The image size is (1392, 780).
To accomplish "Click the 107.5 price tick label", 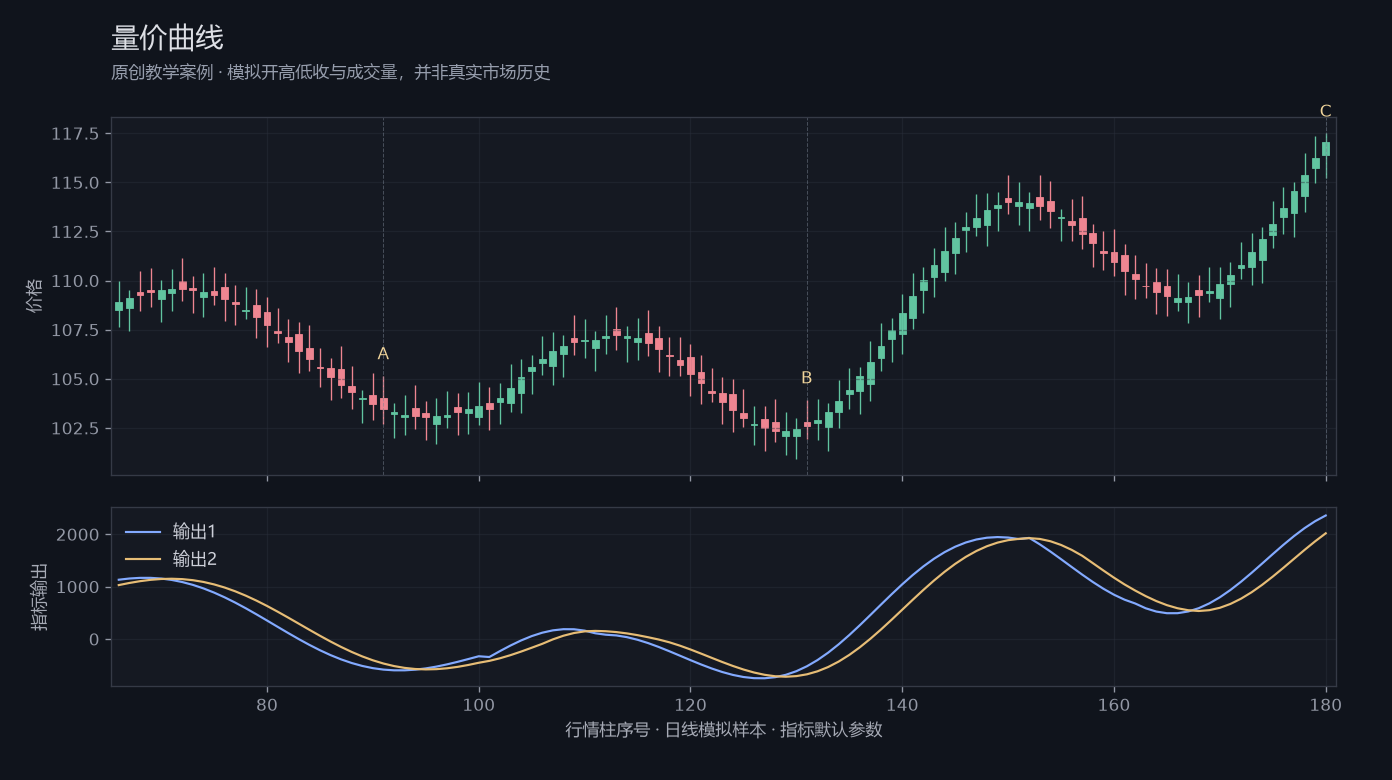I will coord(75,330).
